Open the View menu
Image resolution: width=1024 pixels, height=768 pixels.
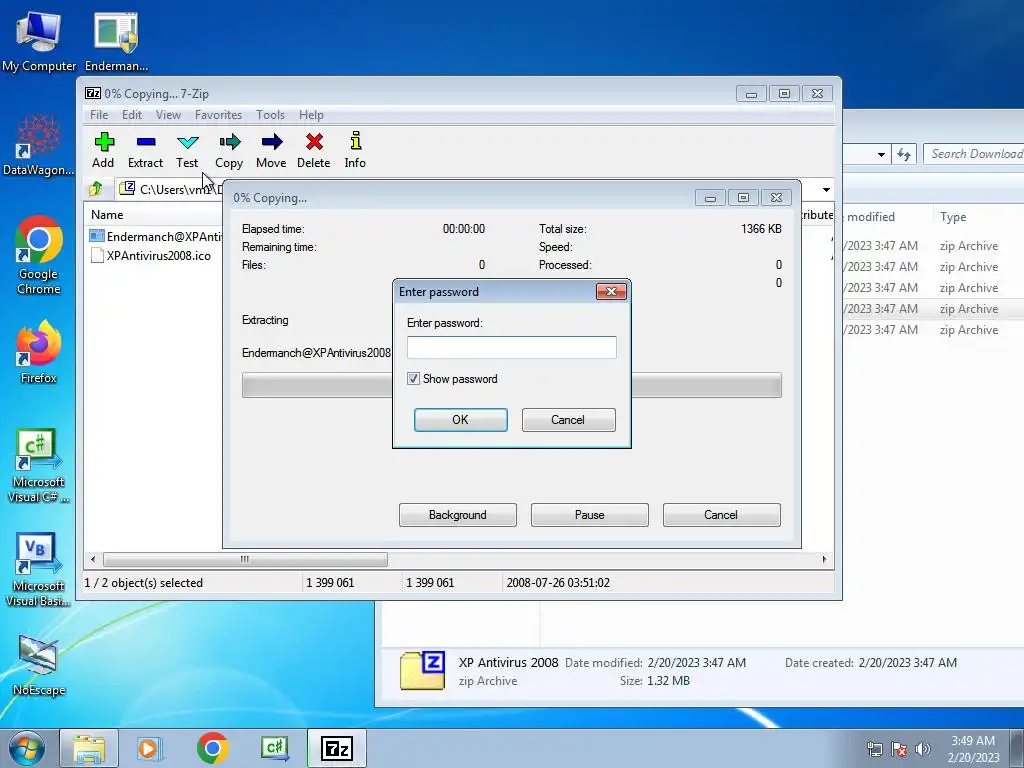click(x=168, y=115)
